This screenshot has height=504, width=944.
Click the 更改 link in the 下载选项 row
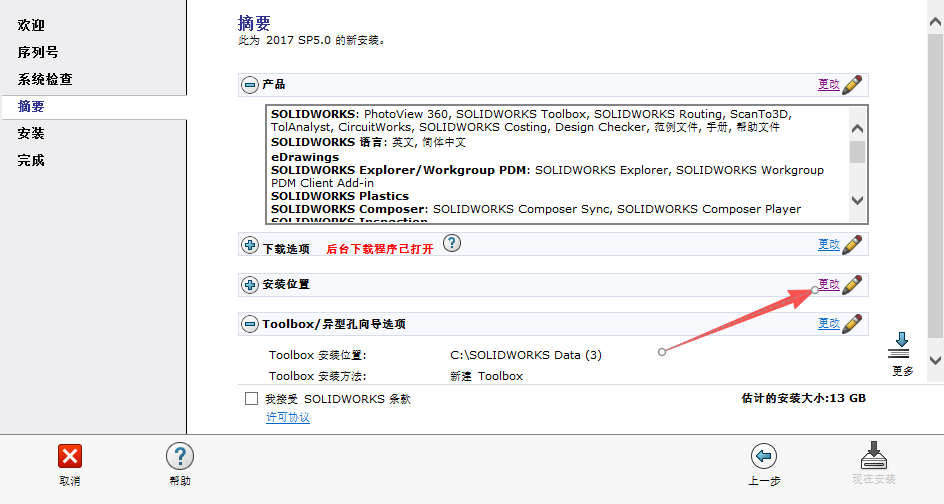point(828,244)
